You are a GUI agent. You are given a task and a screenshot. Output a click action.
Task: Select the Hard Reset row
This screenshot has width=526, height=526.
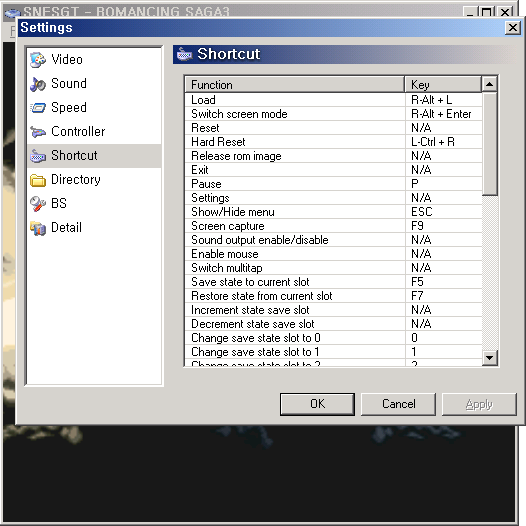pyautogui.click(x=333, y=142)
